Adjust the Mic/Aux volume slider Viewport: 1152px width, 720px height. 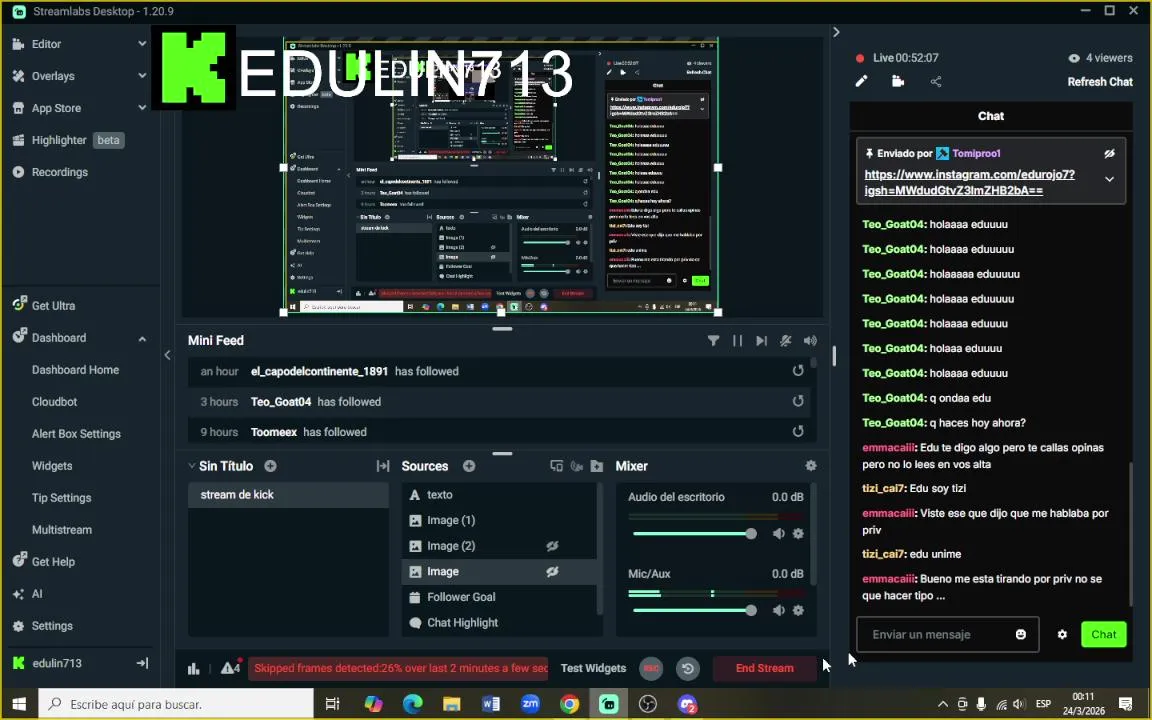click(x=694, y=611)
